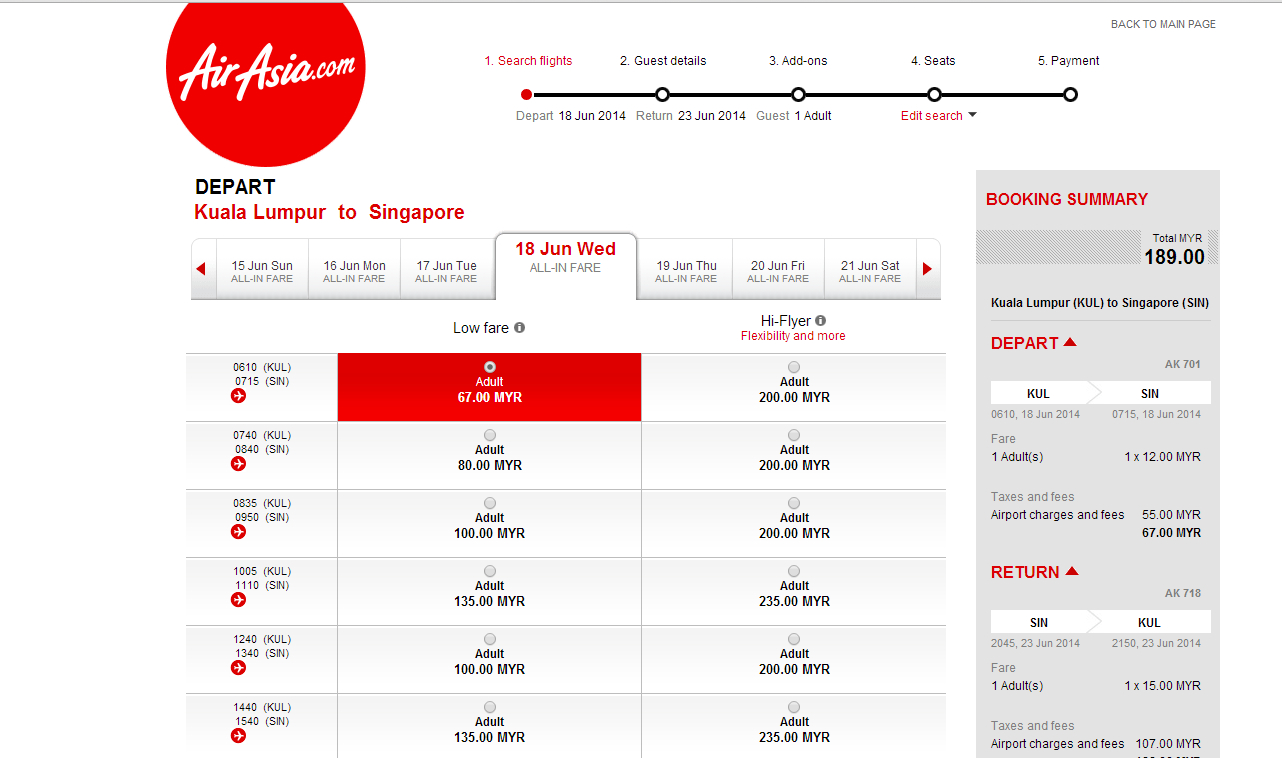Click the red Search flights progress dot
Viewport: 1282px width, 758px height.
pos(527,95)
